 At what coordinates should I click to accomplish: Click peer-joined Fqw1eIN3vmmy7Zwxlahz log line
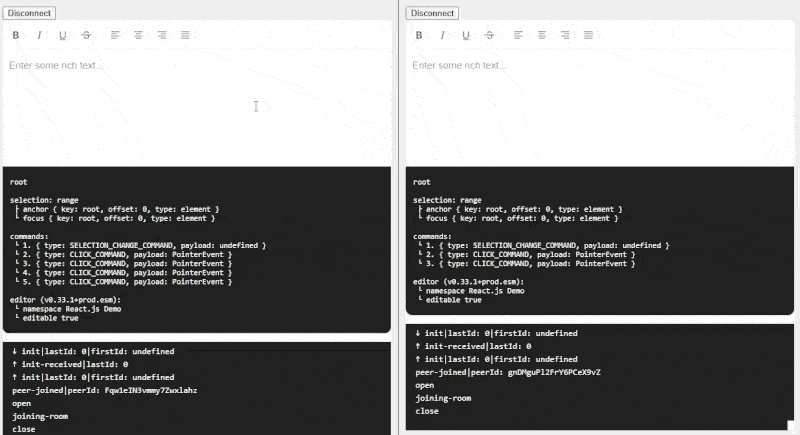(105, 390)
